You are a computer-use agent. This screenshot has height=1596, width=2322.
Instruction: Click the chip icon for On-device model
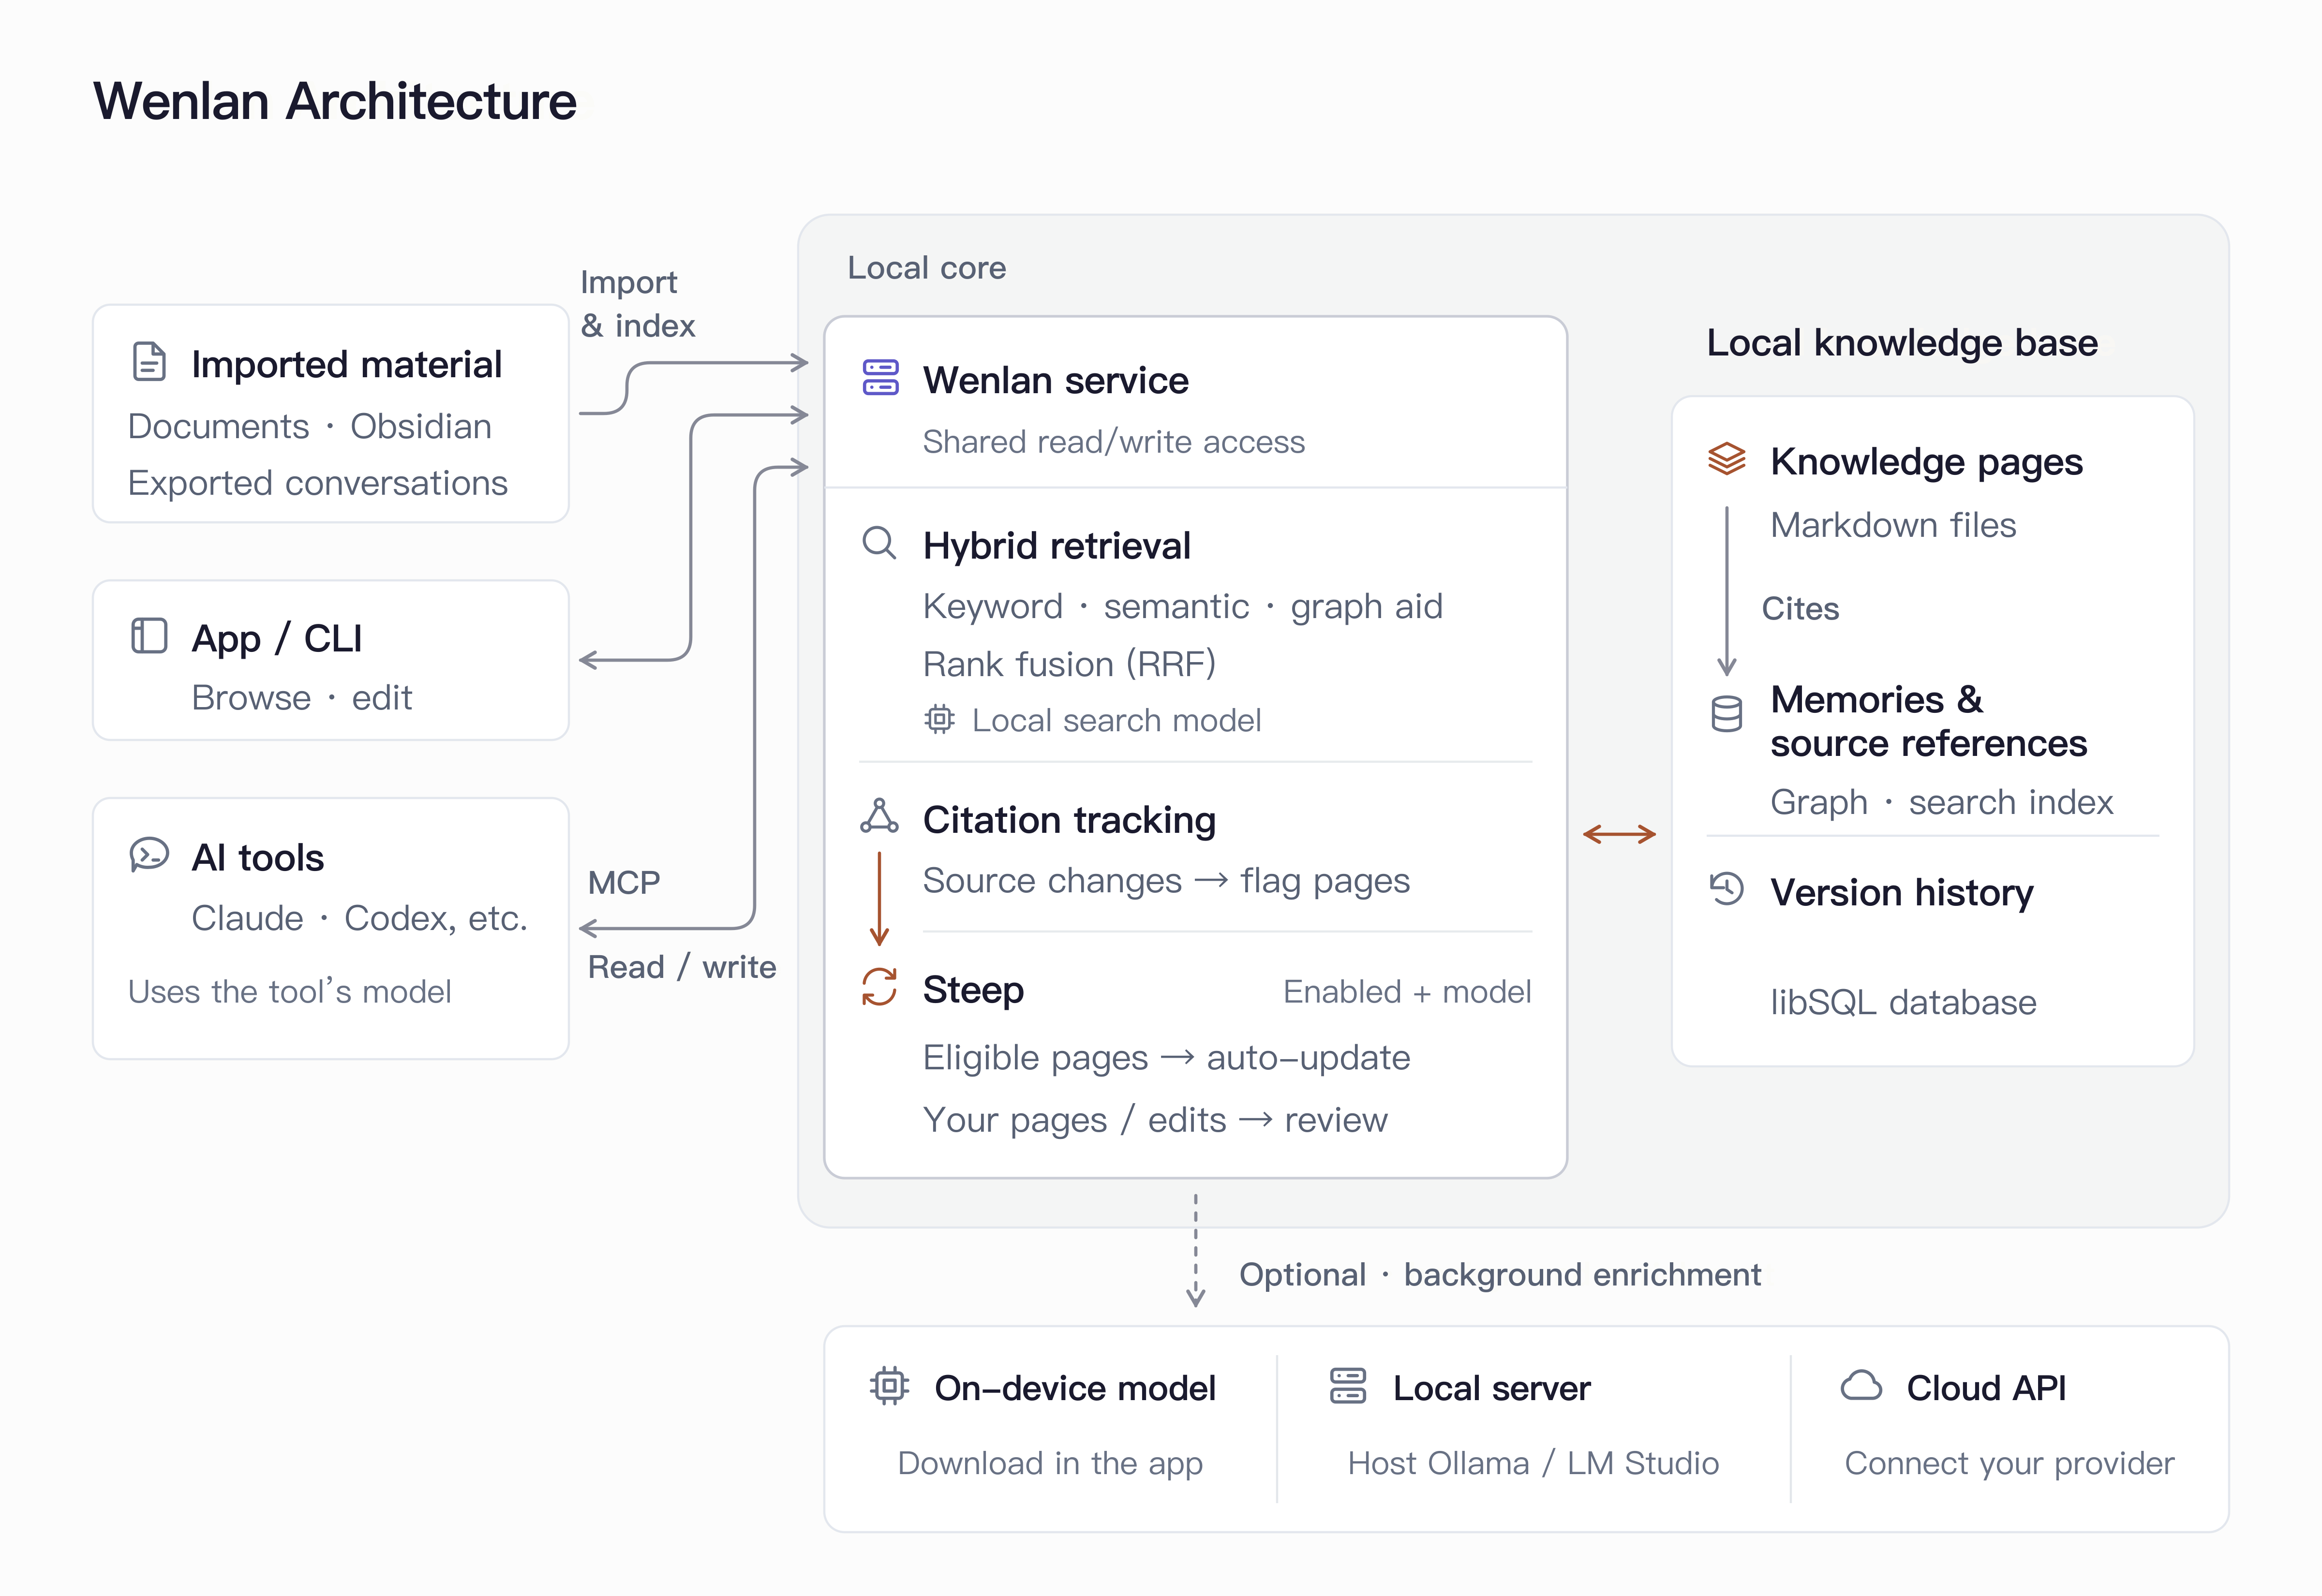click(889, 1386)
